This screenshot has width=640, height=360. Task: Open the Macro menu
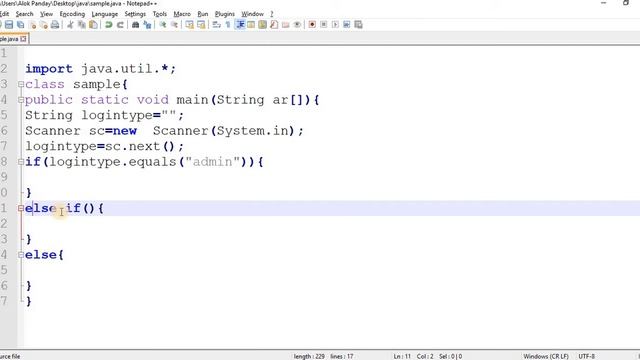[182, 14]
